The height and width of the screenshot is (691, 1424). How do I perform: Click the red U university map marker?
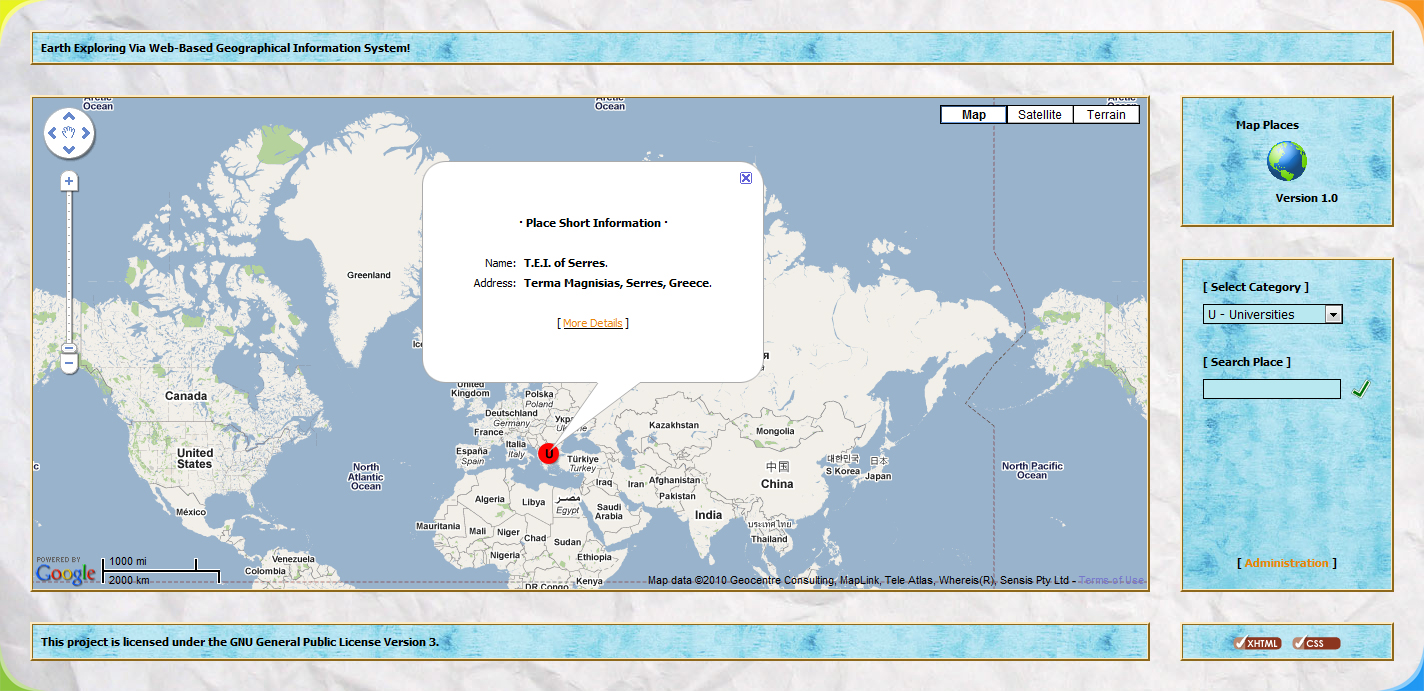[x=548, y=454]
